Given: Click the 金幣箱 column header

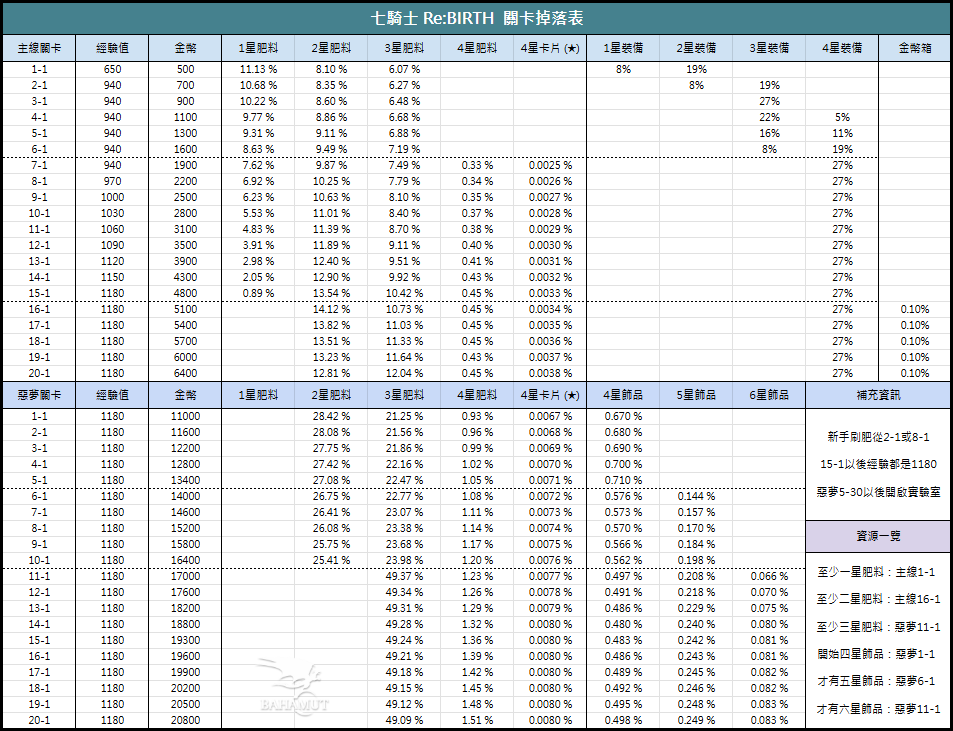Looking at the screenshot, I should coord(915,48).
